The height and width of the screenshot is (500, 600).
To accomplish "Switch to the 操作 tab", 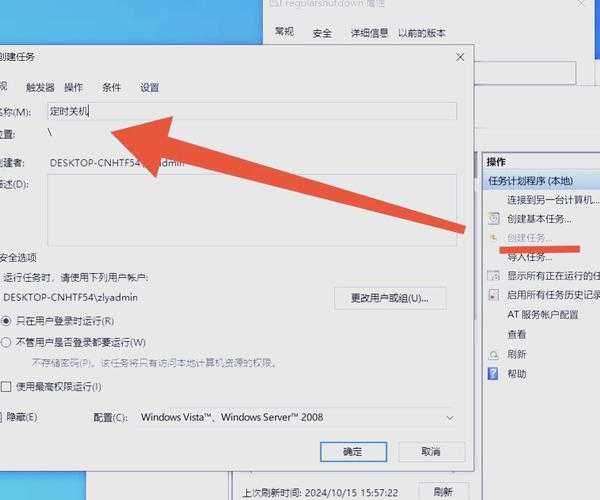I will click(73, 88).
